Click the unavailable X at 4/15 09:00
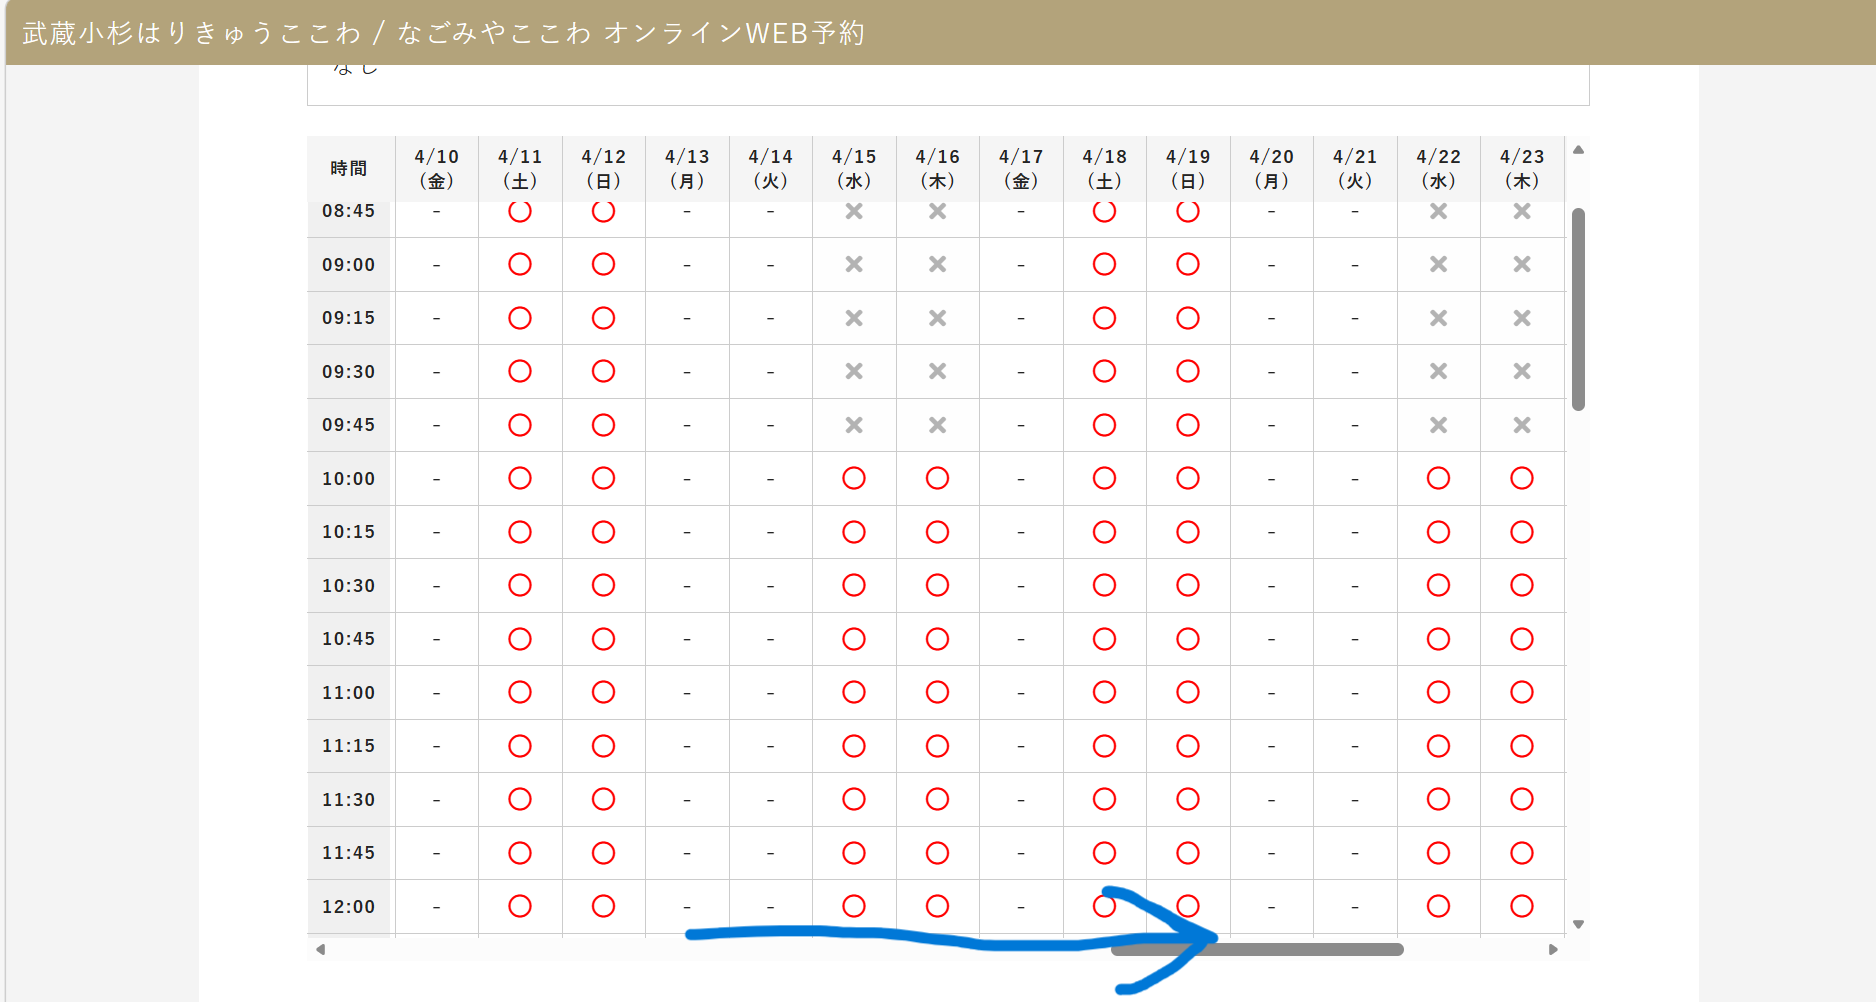This screenshot has width=1876, height=1002. pos(853,264)
